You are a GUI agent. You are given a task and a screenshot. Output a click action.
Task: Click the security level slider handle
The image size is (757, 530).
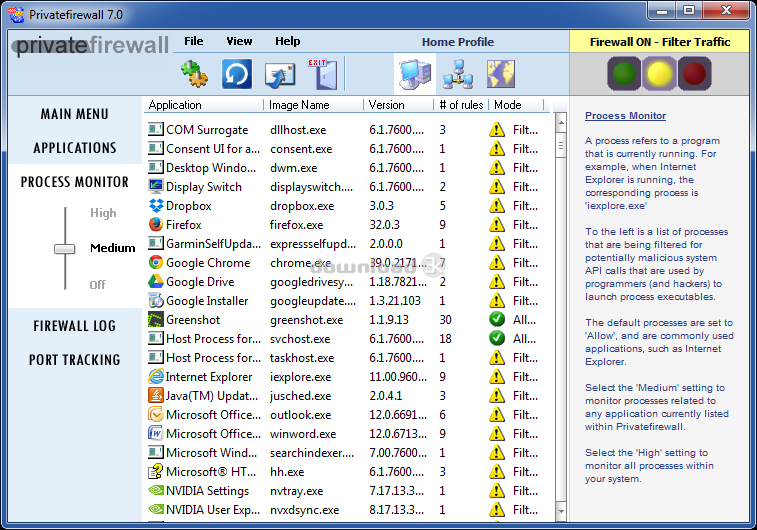(x=65, y=248)
